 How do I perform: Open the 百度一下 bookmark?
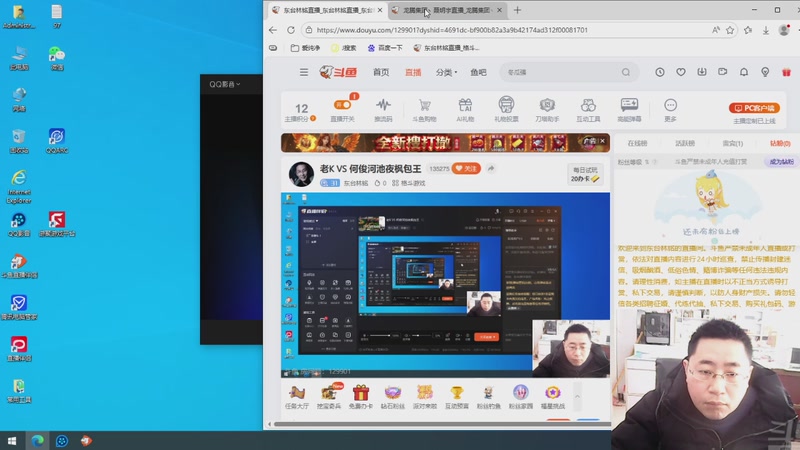coord(385,48)
